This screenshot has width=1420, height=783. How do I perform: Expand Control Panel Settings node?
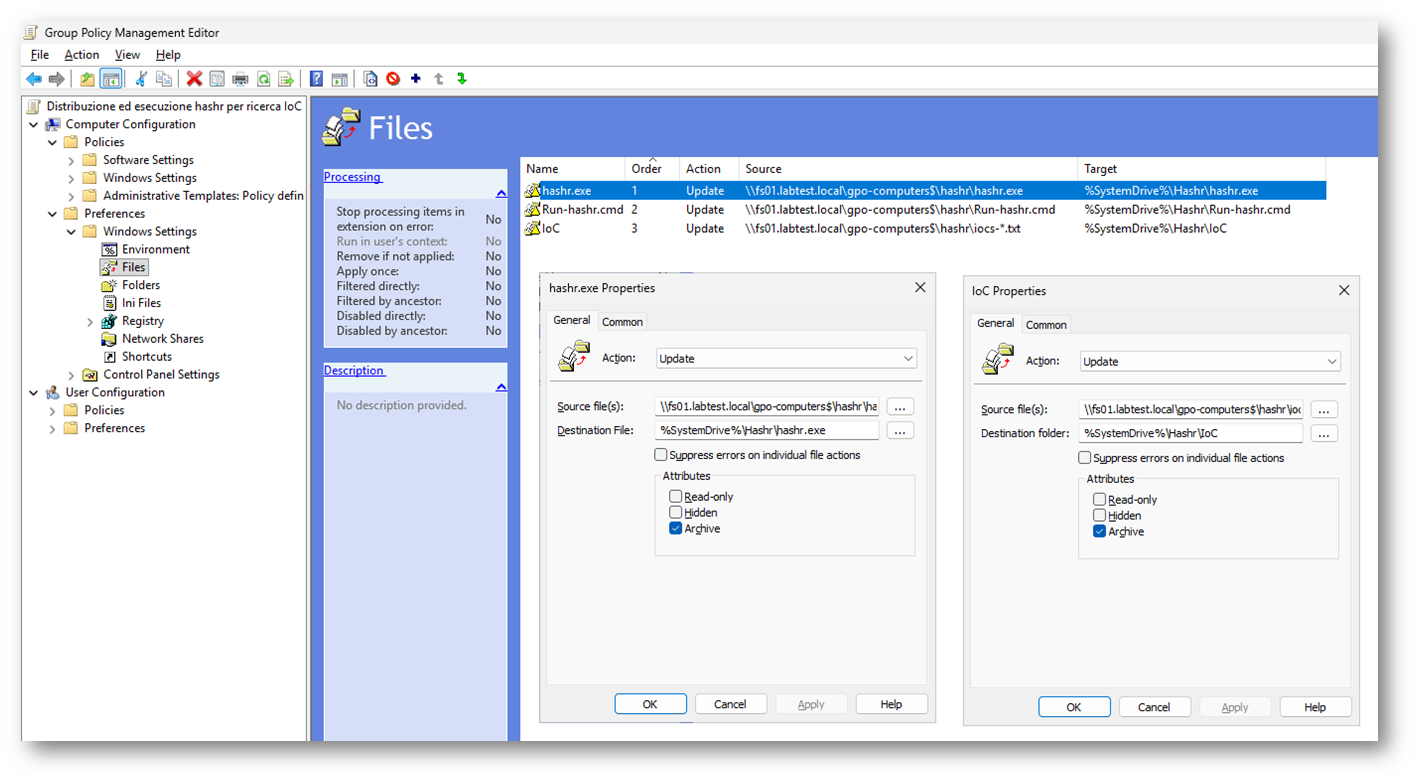71,375
